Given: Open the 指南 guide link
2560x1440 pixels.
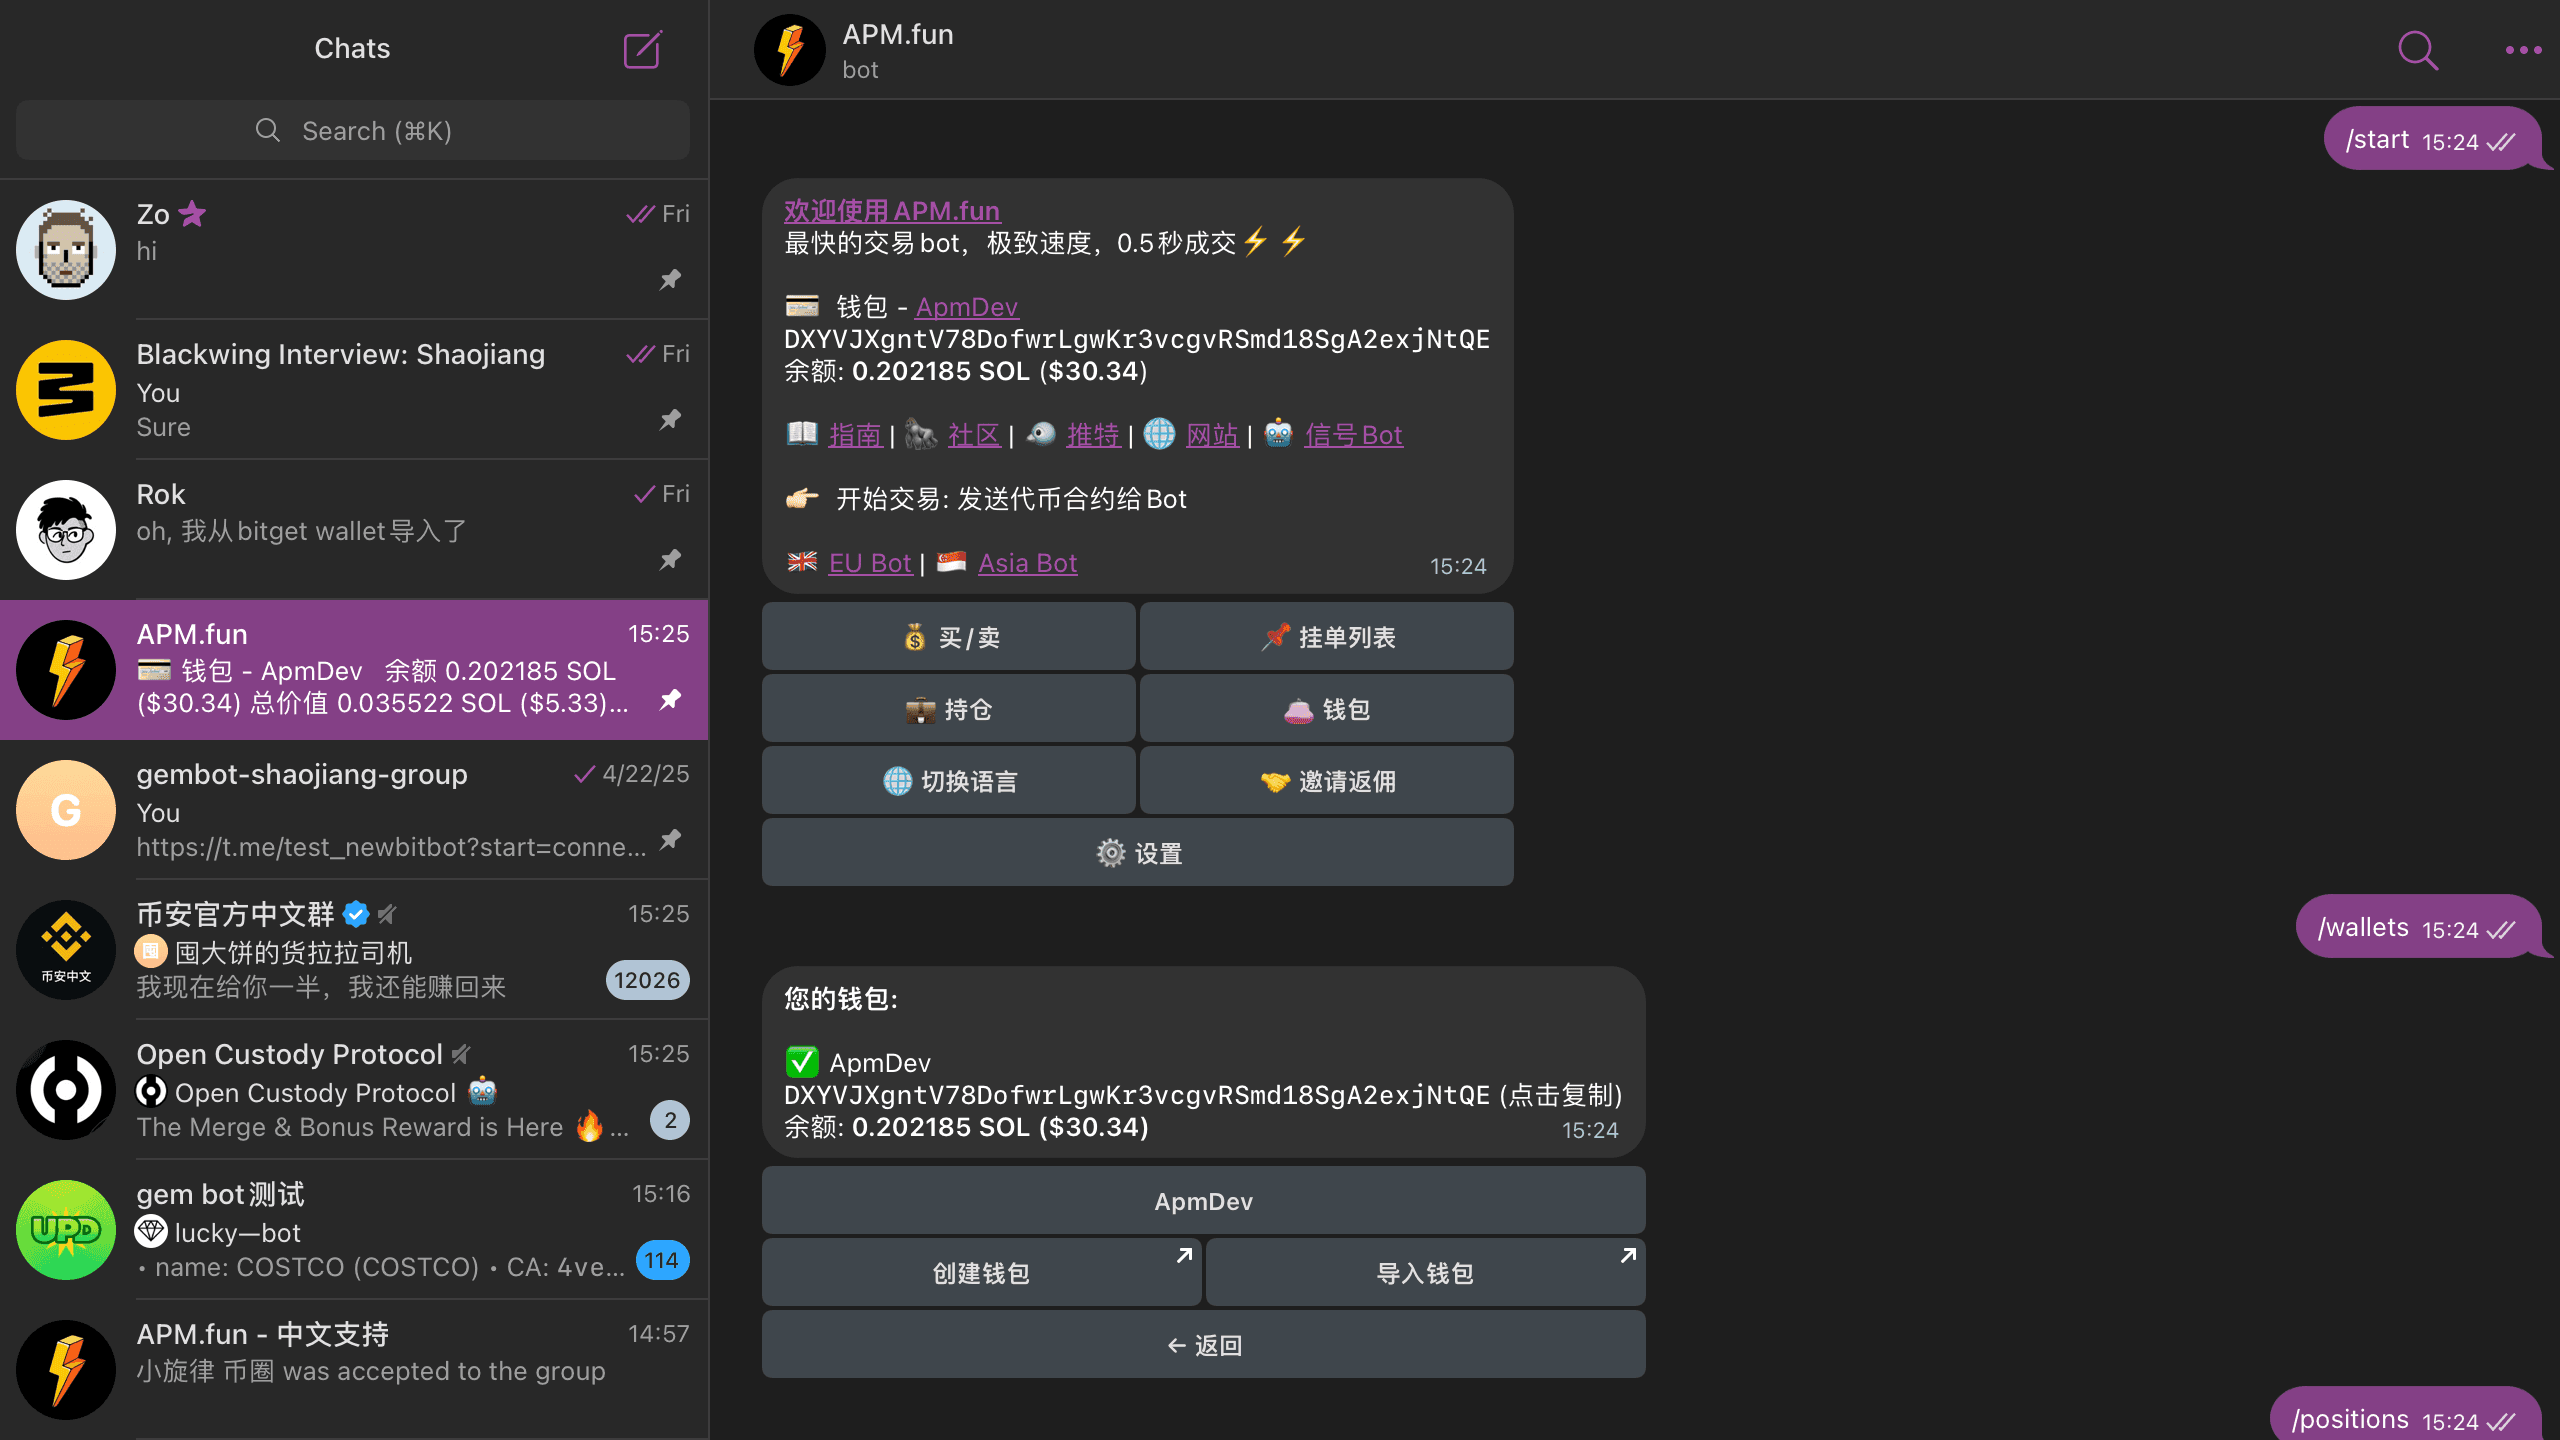Looking at the screenshot, I should (855, 434).
